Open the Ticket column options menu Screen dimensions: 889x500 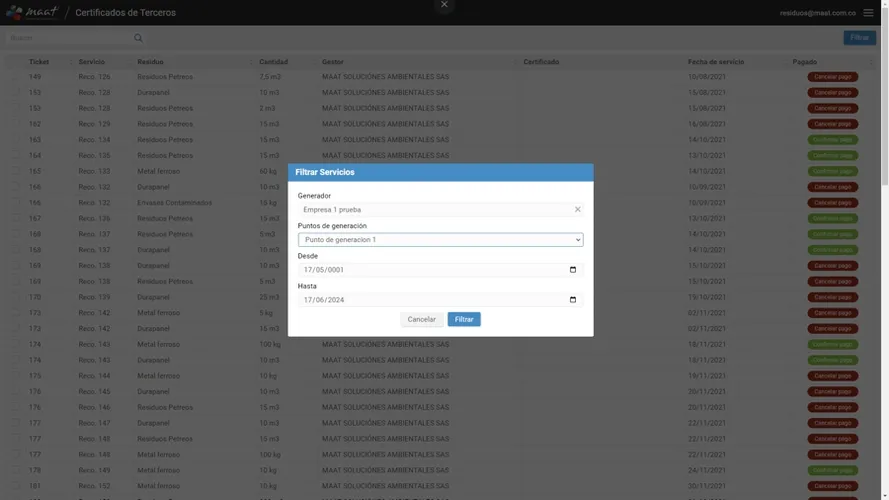tap(69, 62)
